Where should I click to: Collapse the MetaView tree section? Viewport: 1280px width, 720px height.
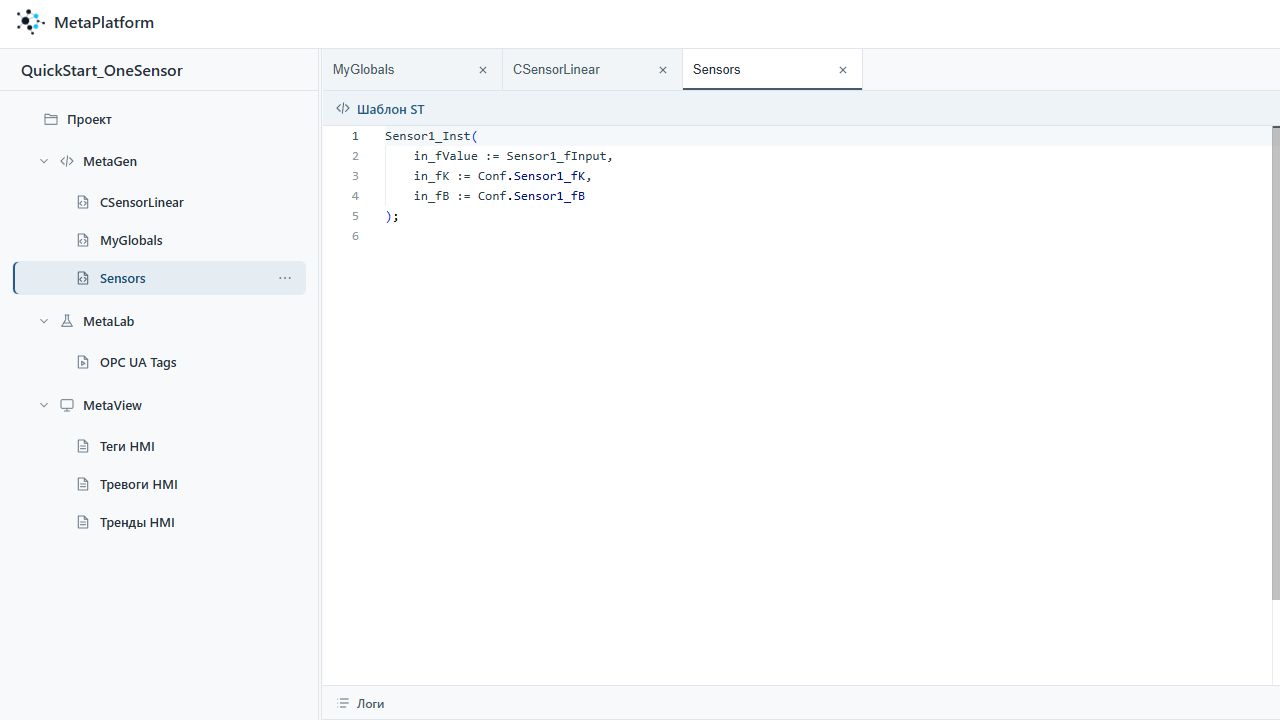point(44,405)
